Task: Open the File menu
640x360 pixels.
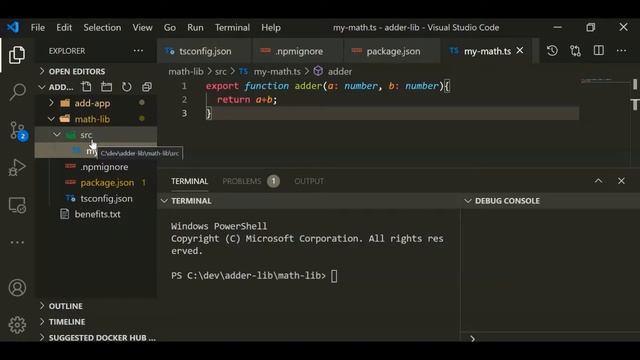Action: (38, 27)
